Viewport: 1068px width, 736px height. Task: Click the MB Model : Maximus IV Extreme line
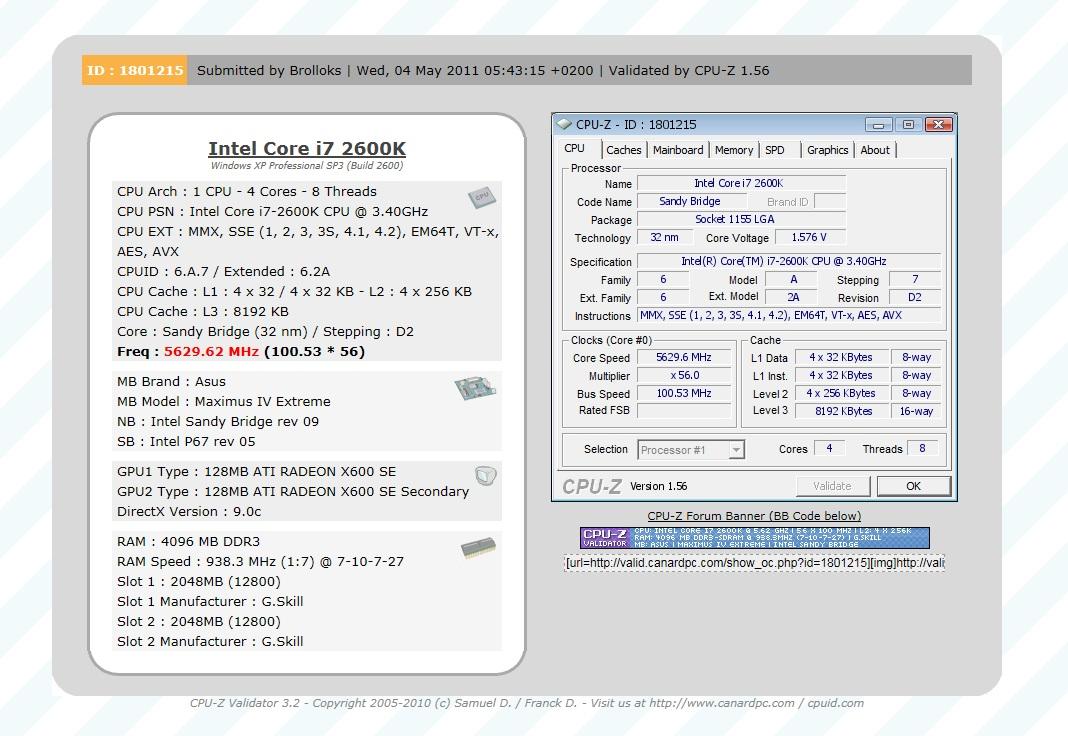(224, 402)
